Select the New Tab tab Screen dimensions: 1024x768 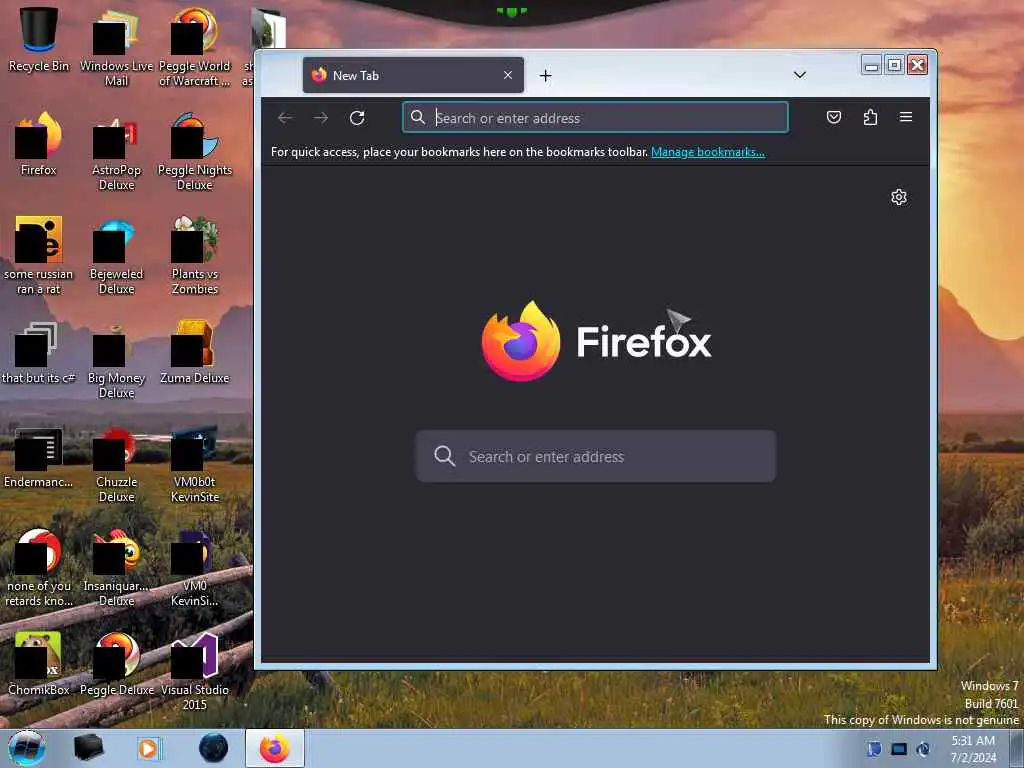click(413, 75)
